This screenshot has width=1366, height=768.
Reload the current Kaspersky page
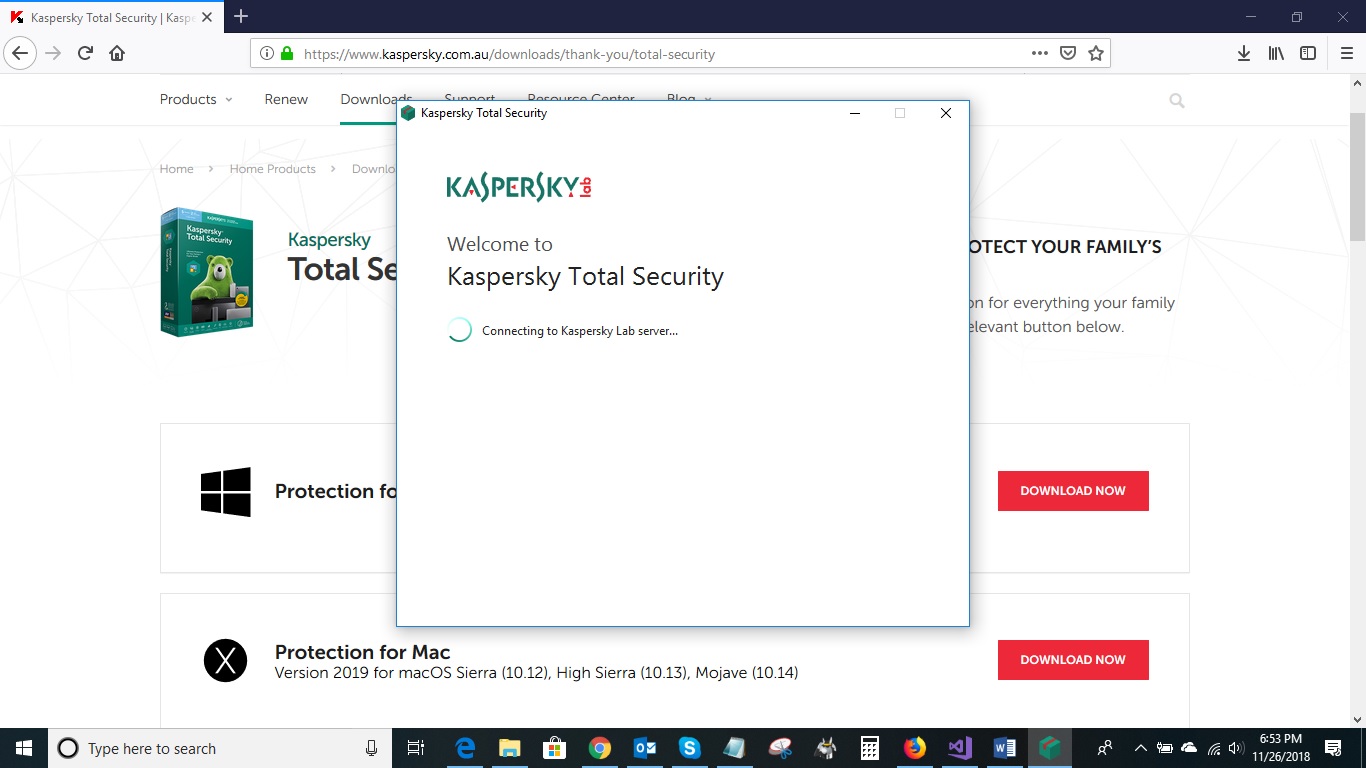coord(85,53)
